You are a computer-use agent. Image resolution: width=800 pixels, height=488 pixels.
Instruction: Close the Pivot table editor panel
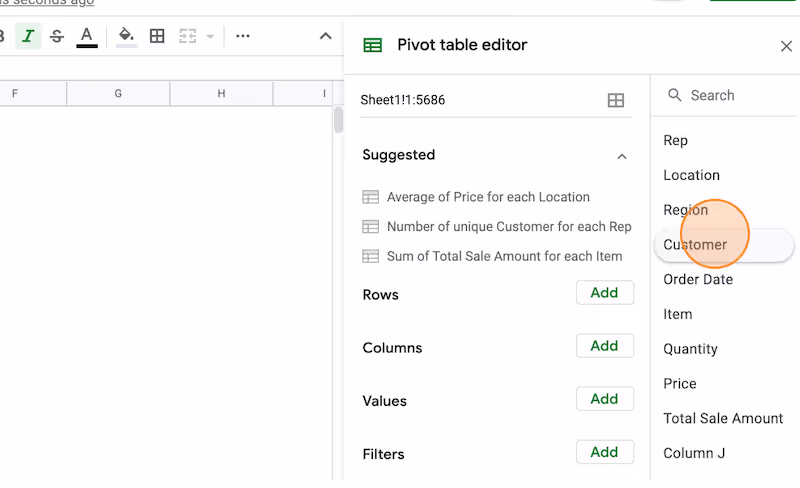coord(786,46)
